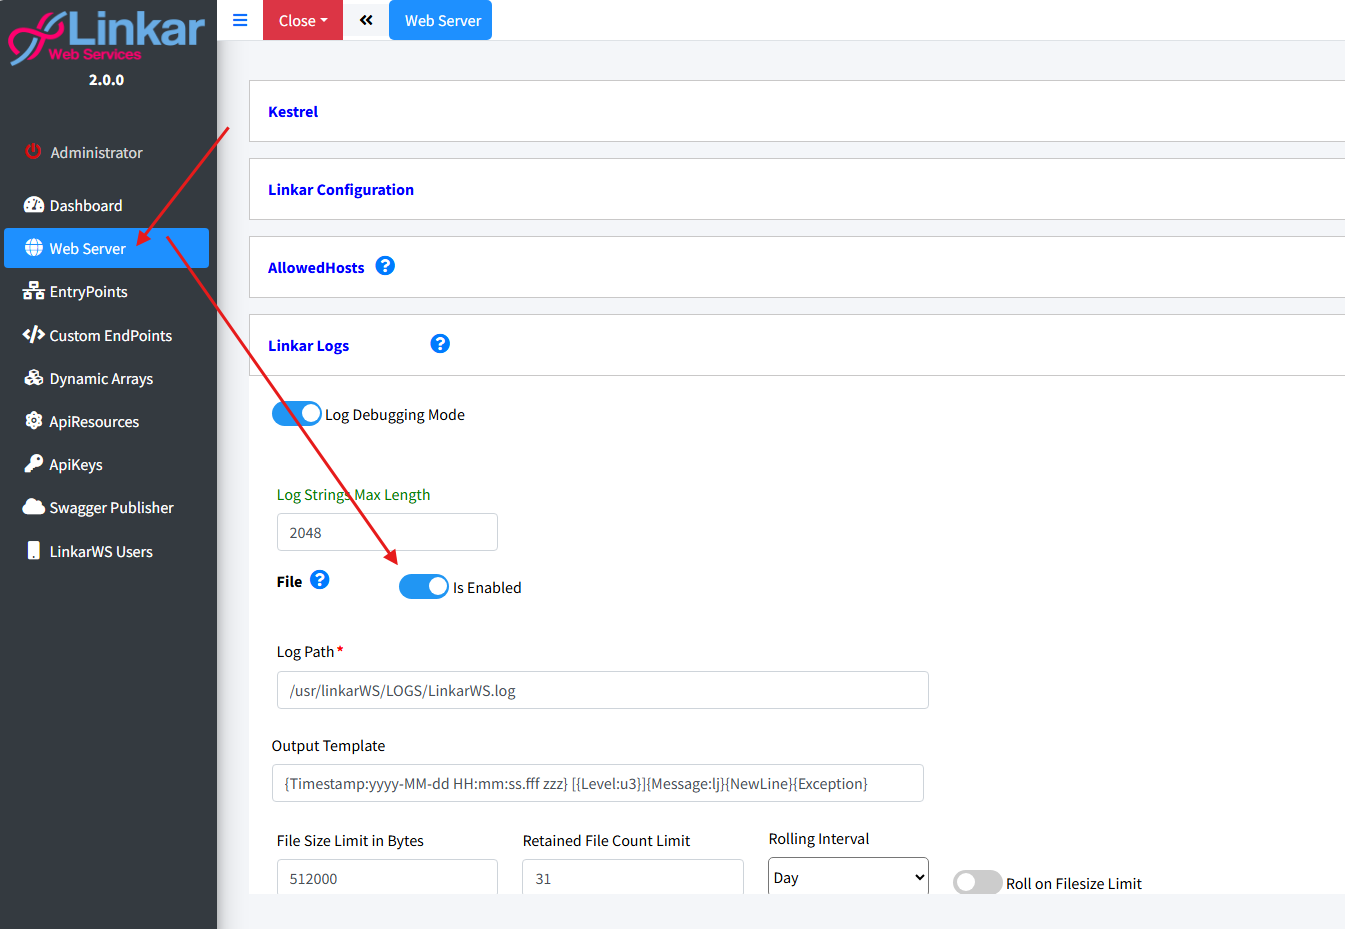
Task: Expand the Kestrel section
Action: point(293,112)
